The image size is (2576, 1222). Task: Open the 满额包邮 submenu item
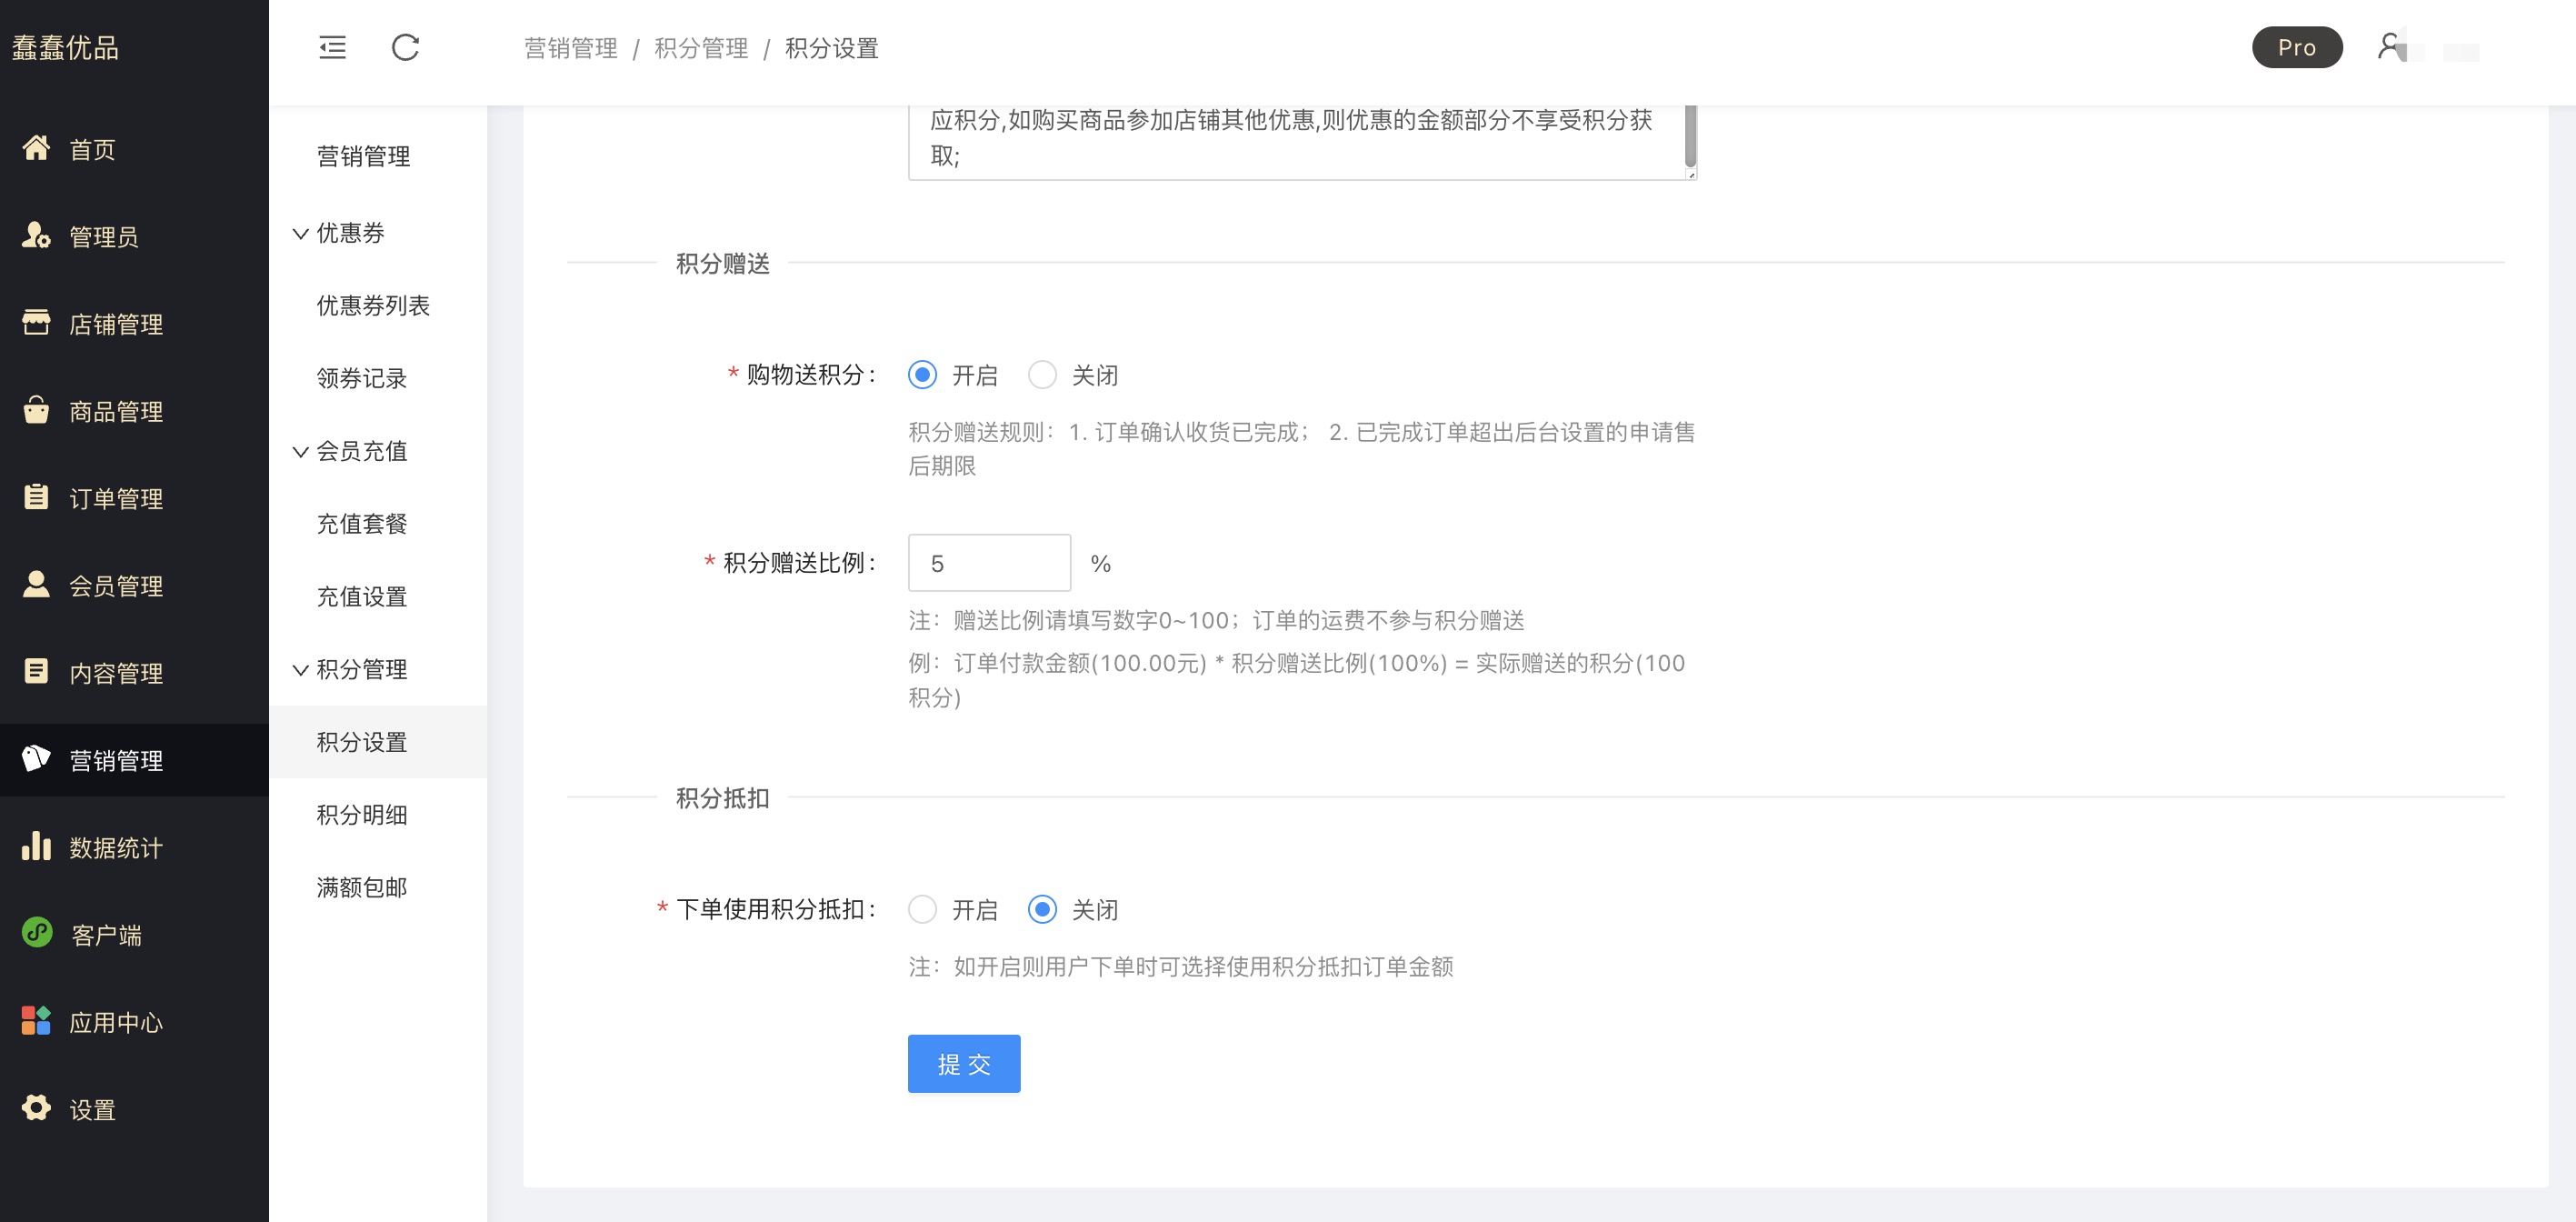point(361,887)
